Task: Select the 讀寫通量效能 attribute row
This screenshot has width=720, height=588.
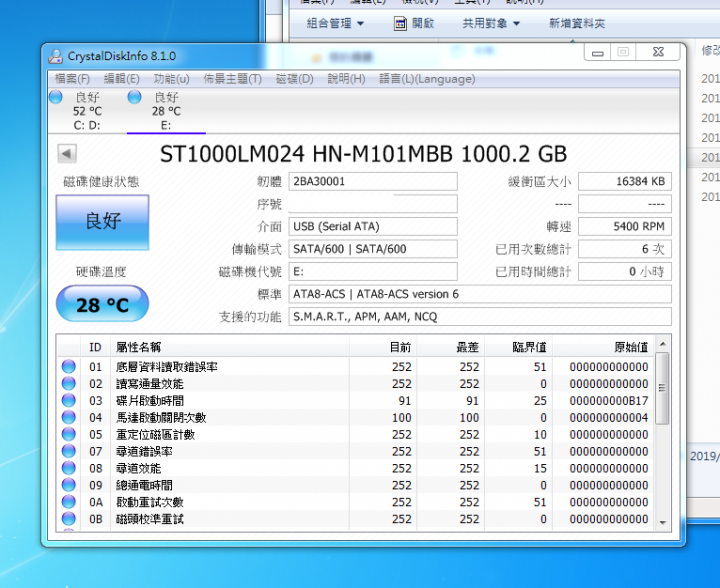Action: click(355, 383)
